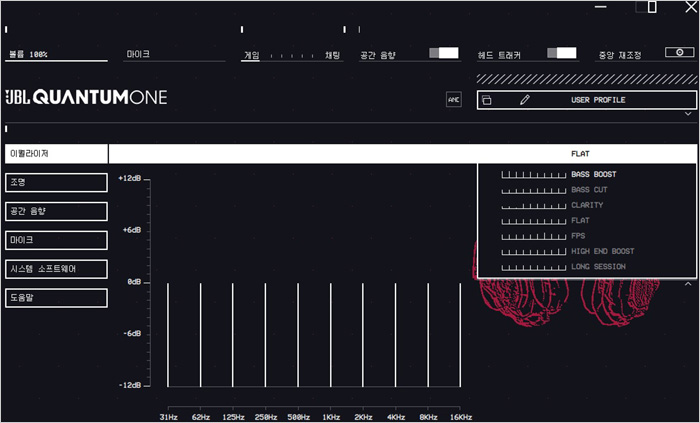Click the +12dB axis label
700x423 pixels.
click(x=129, y=178)
